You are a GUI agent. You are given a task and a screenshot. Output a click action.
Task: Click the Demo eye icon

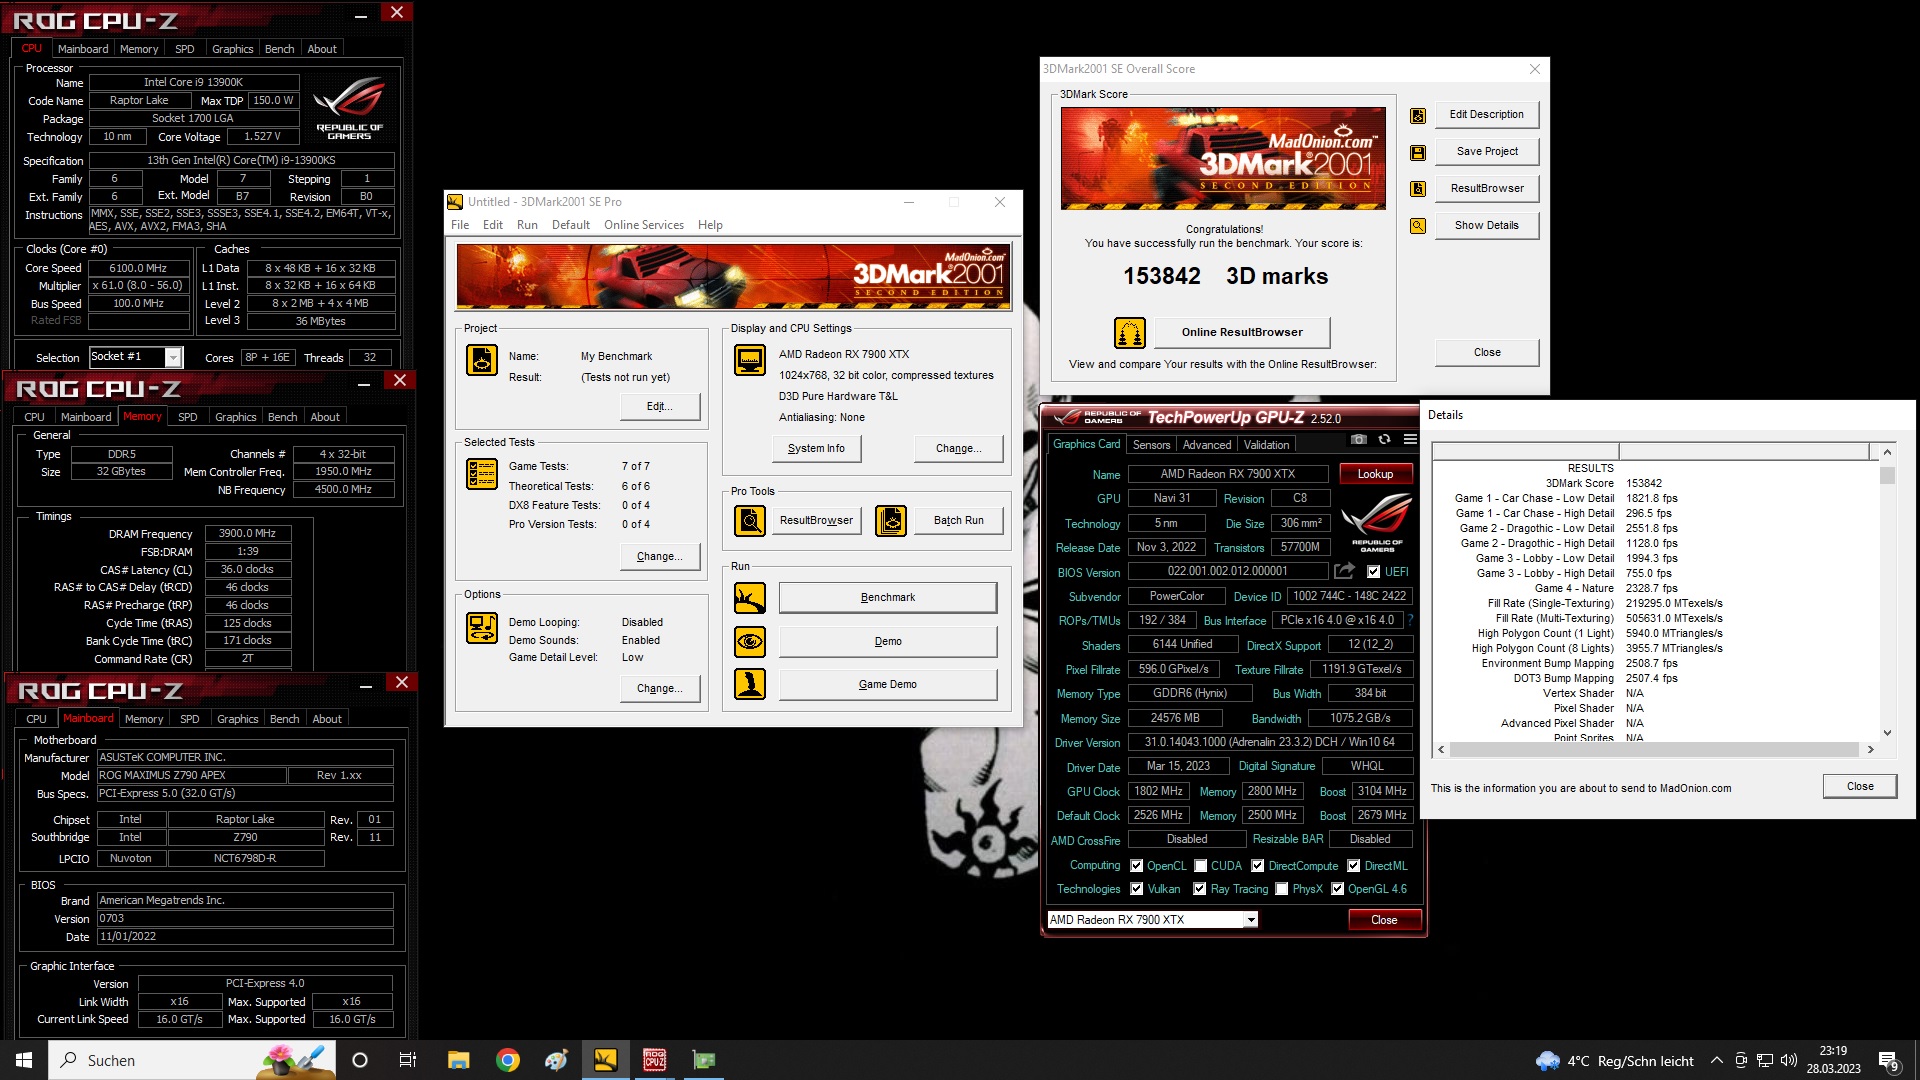(x=750, y=641)
